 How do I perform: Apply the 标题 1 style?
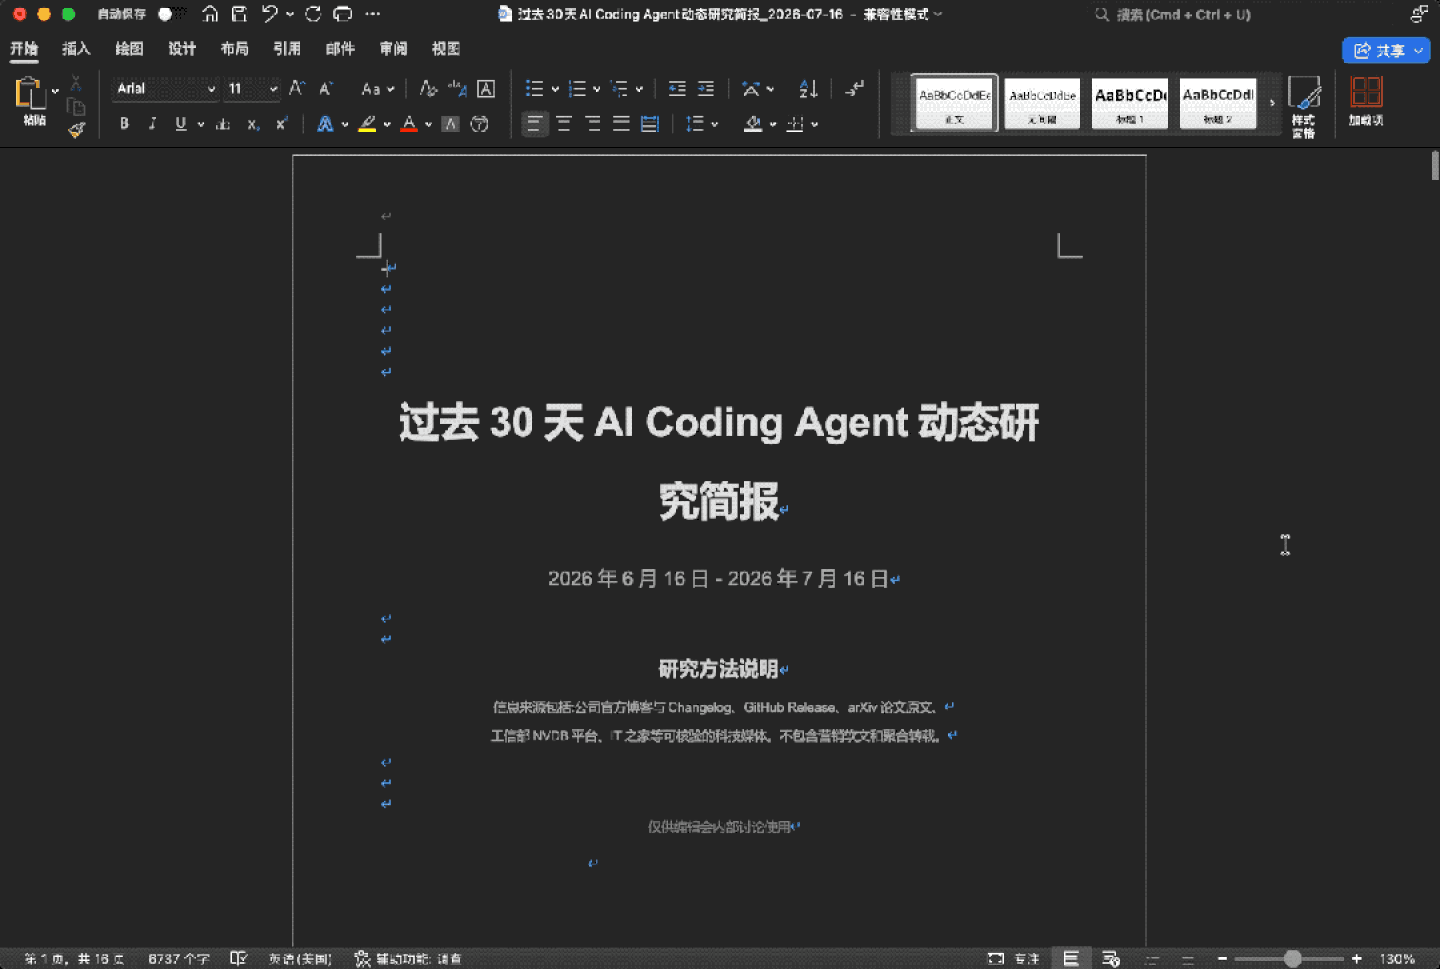(x=1130, y=102)
